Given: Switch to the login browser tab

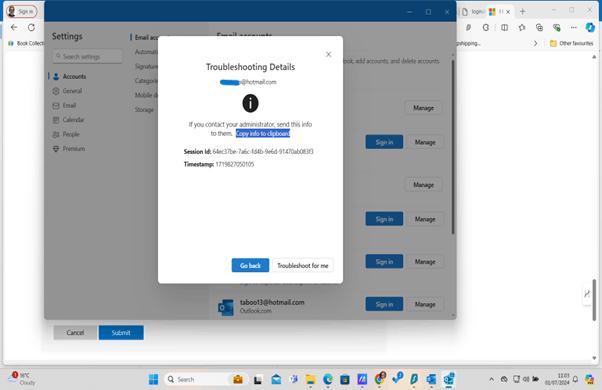Looking at the screenshot, I should [473, 12].
